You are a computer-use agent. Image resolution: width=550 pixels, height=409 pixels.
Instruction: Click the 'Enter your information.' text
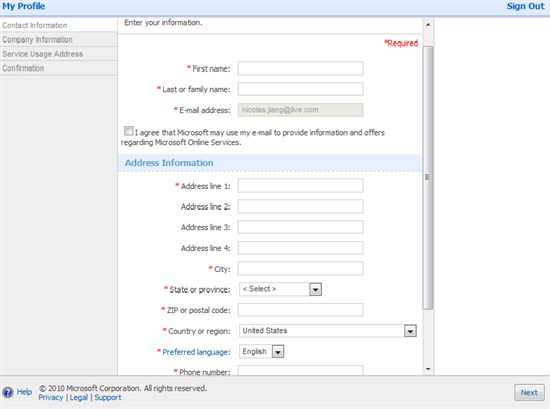coord(163,22)
